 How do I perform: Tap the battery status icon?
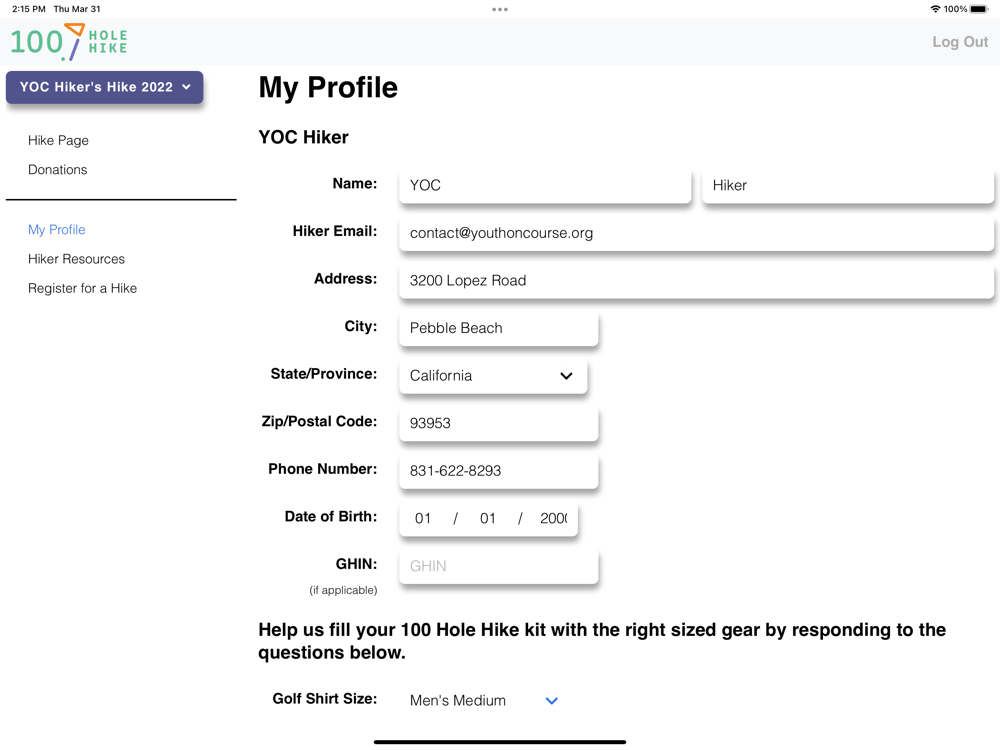[979, 9]
